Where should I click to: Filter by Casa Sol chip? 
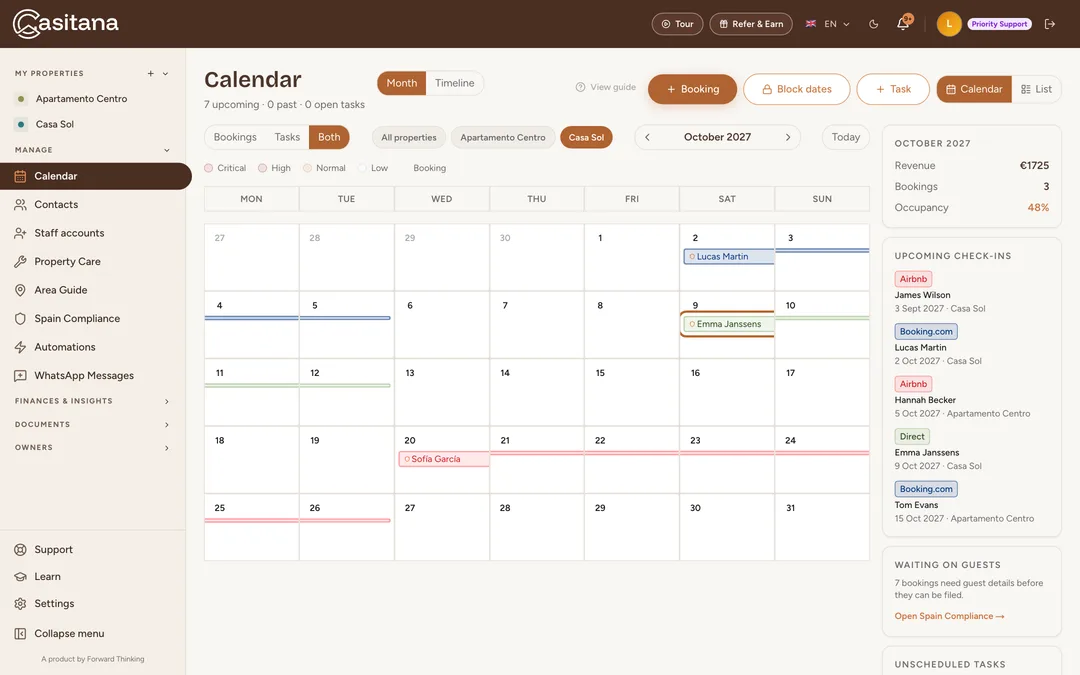click(x=586, y=137)
